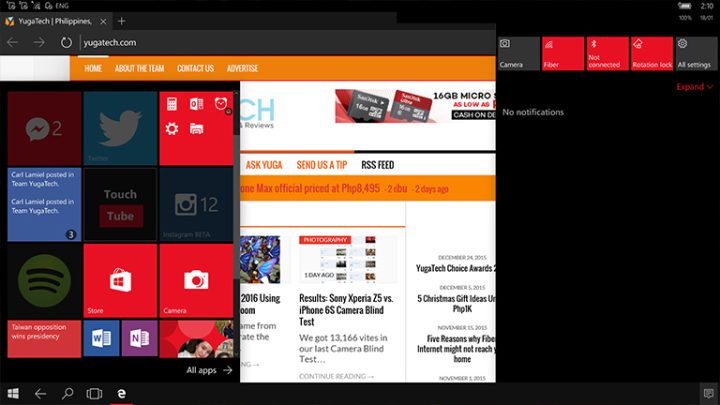
Task: Click the taskbar Back arrow
Action: click(40, 394)
